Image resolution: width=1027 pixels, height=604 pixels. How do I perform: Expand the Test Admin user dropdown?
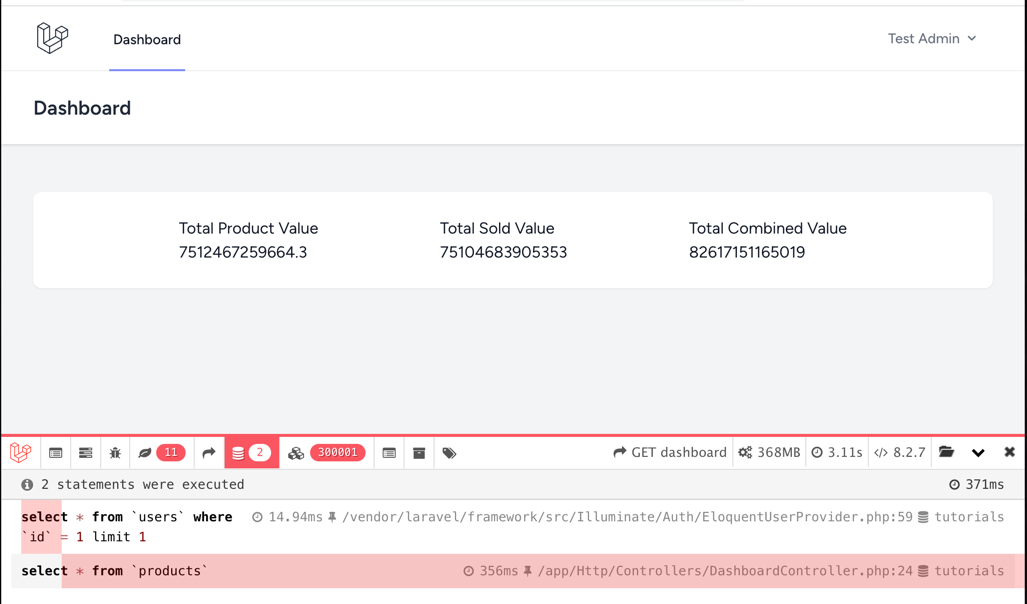point(931,39)
